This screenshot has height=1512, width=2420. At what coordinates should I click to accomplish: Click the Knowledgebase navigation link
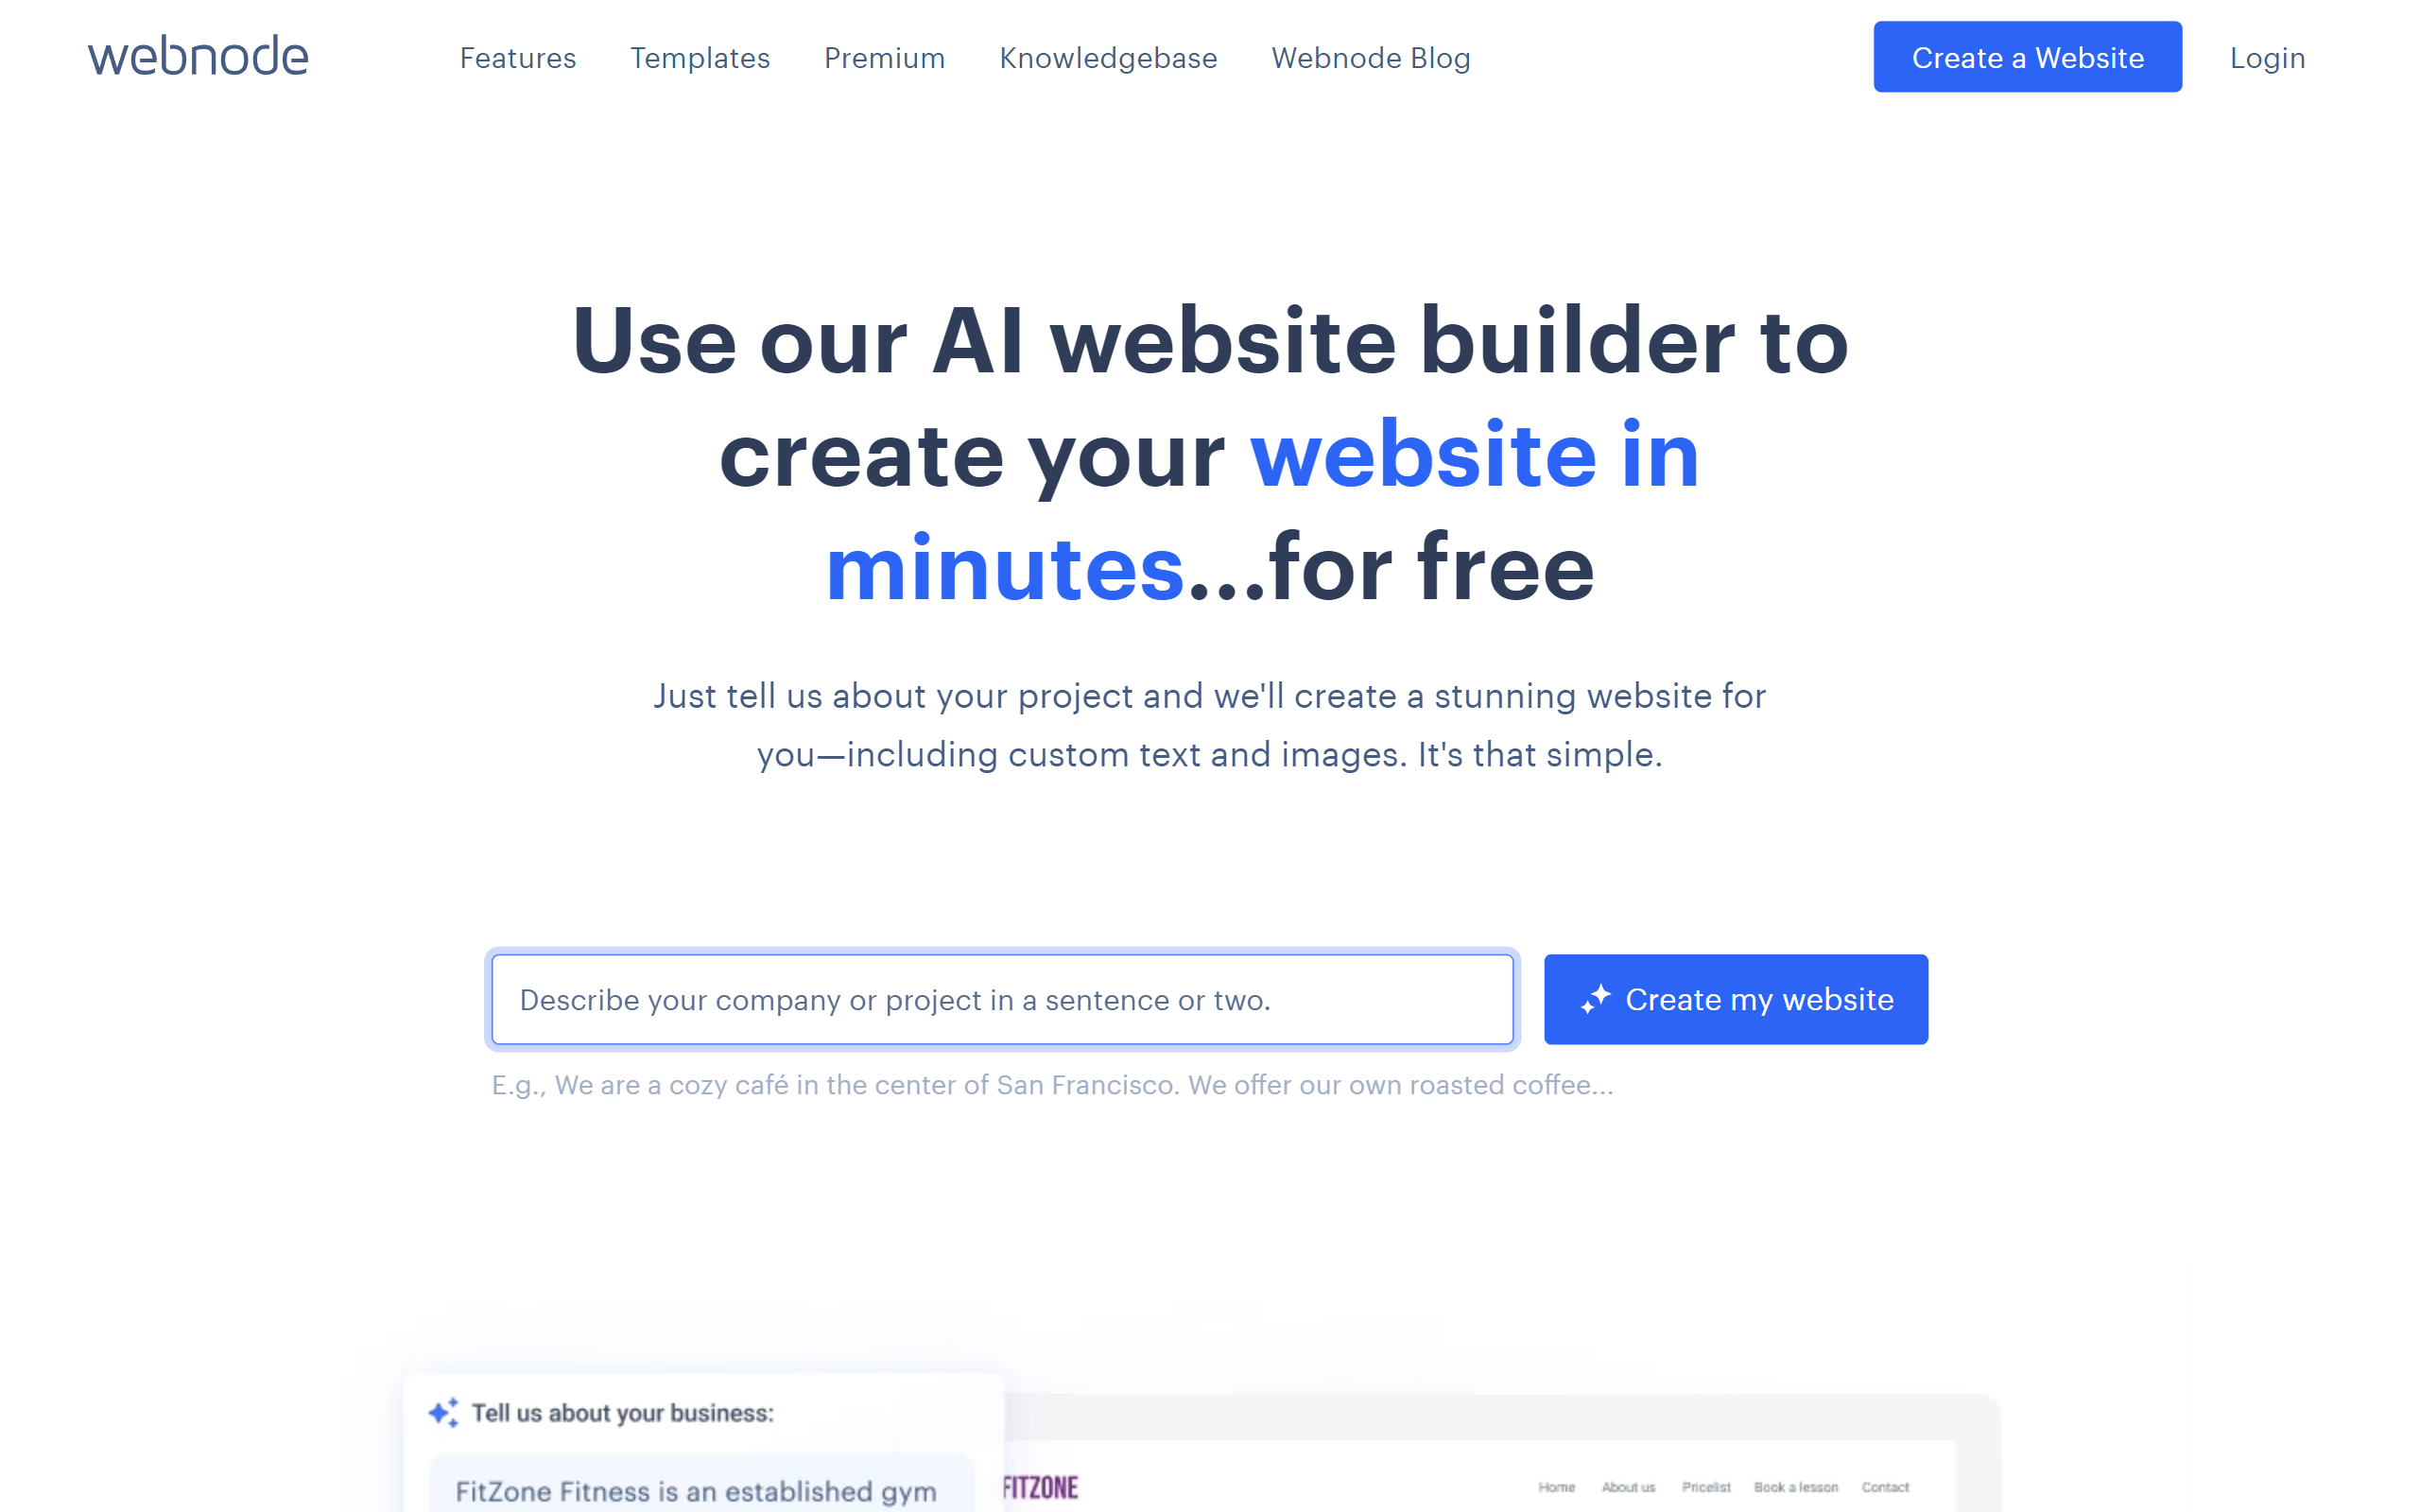tap(1110, 58)
